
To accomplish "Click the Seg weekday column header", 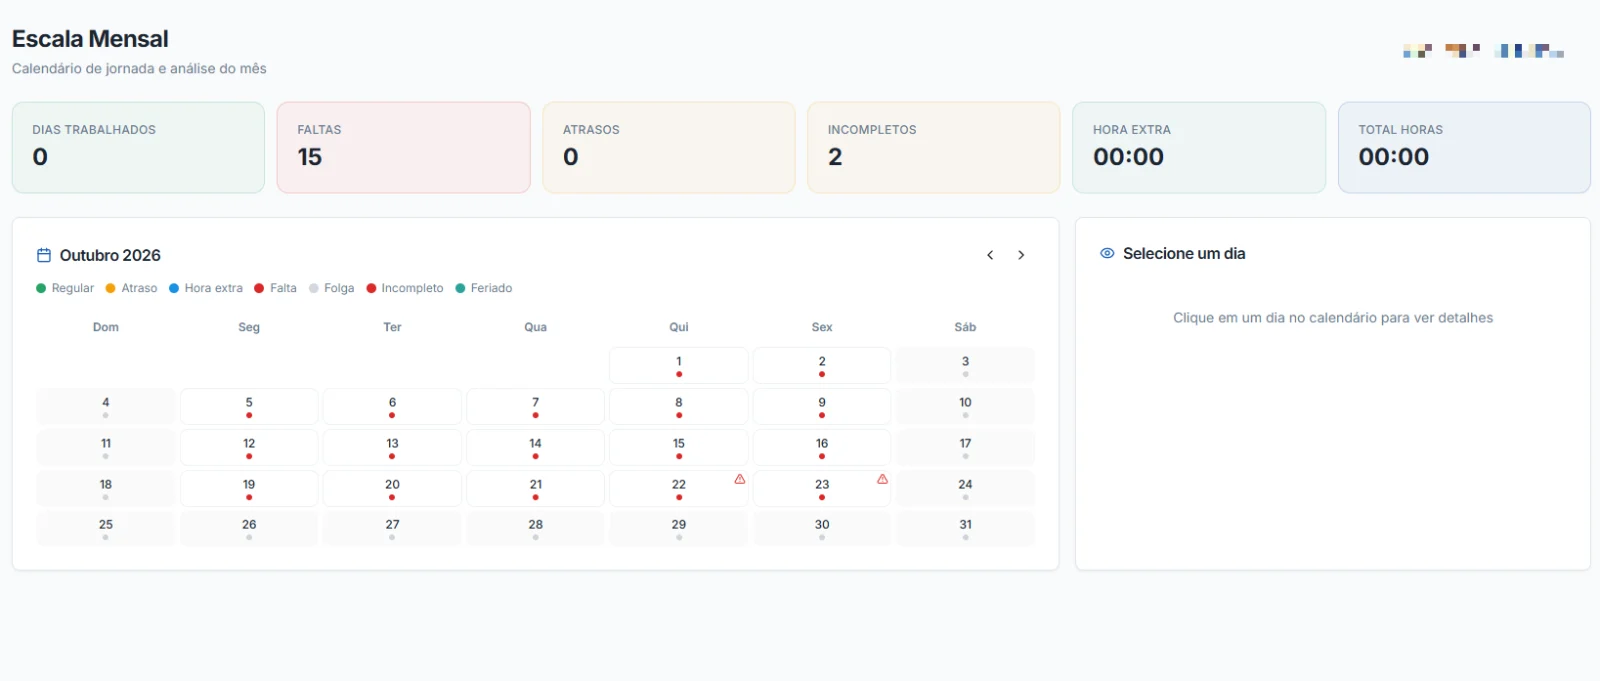I will click(249, 327).
